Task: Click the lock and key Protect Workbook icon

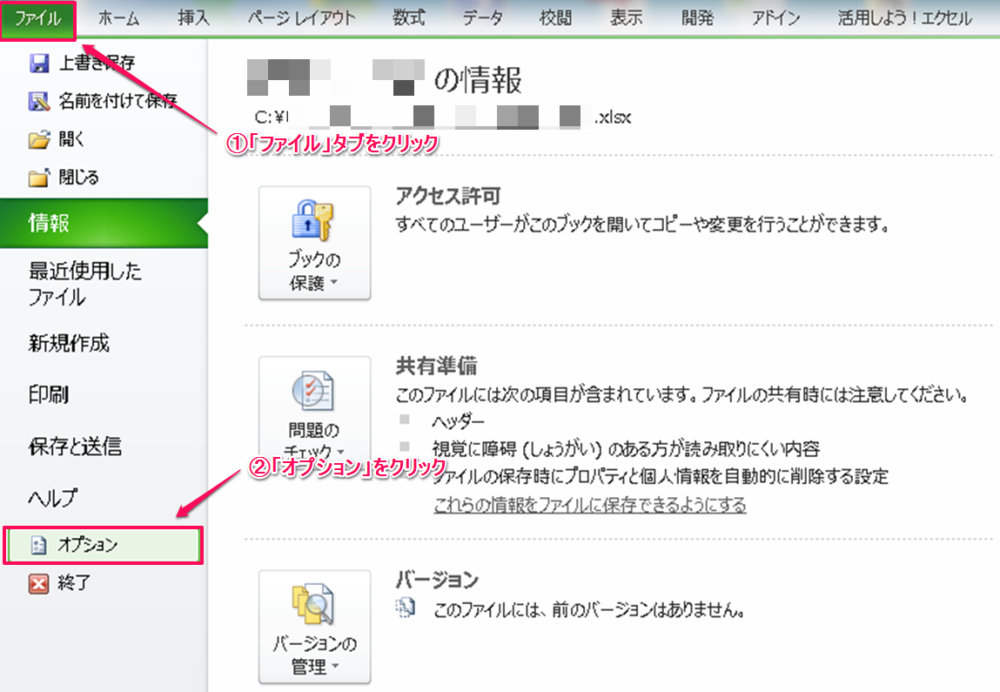Action: (314, 221)
